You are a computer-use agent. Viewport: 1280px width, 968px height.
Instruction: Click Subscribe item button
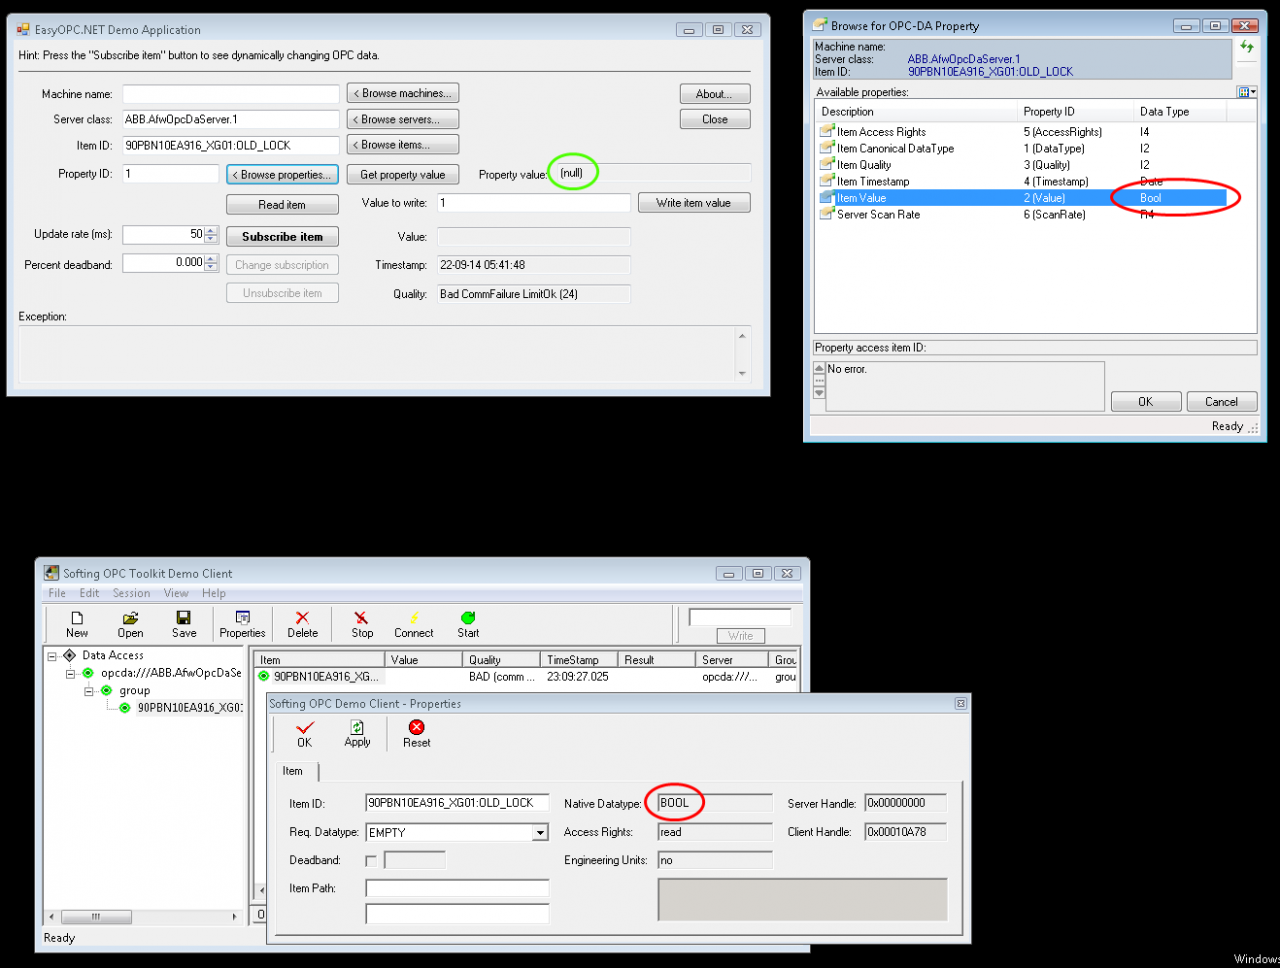pos(283,237)
